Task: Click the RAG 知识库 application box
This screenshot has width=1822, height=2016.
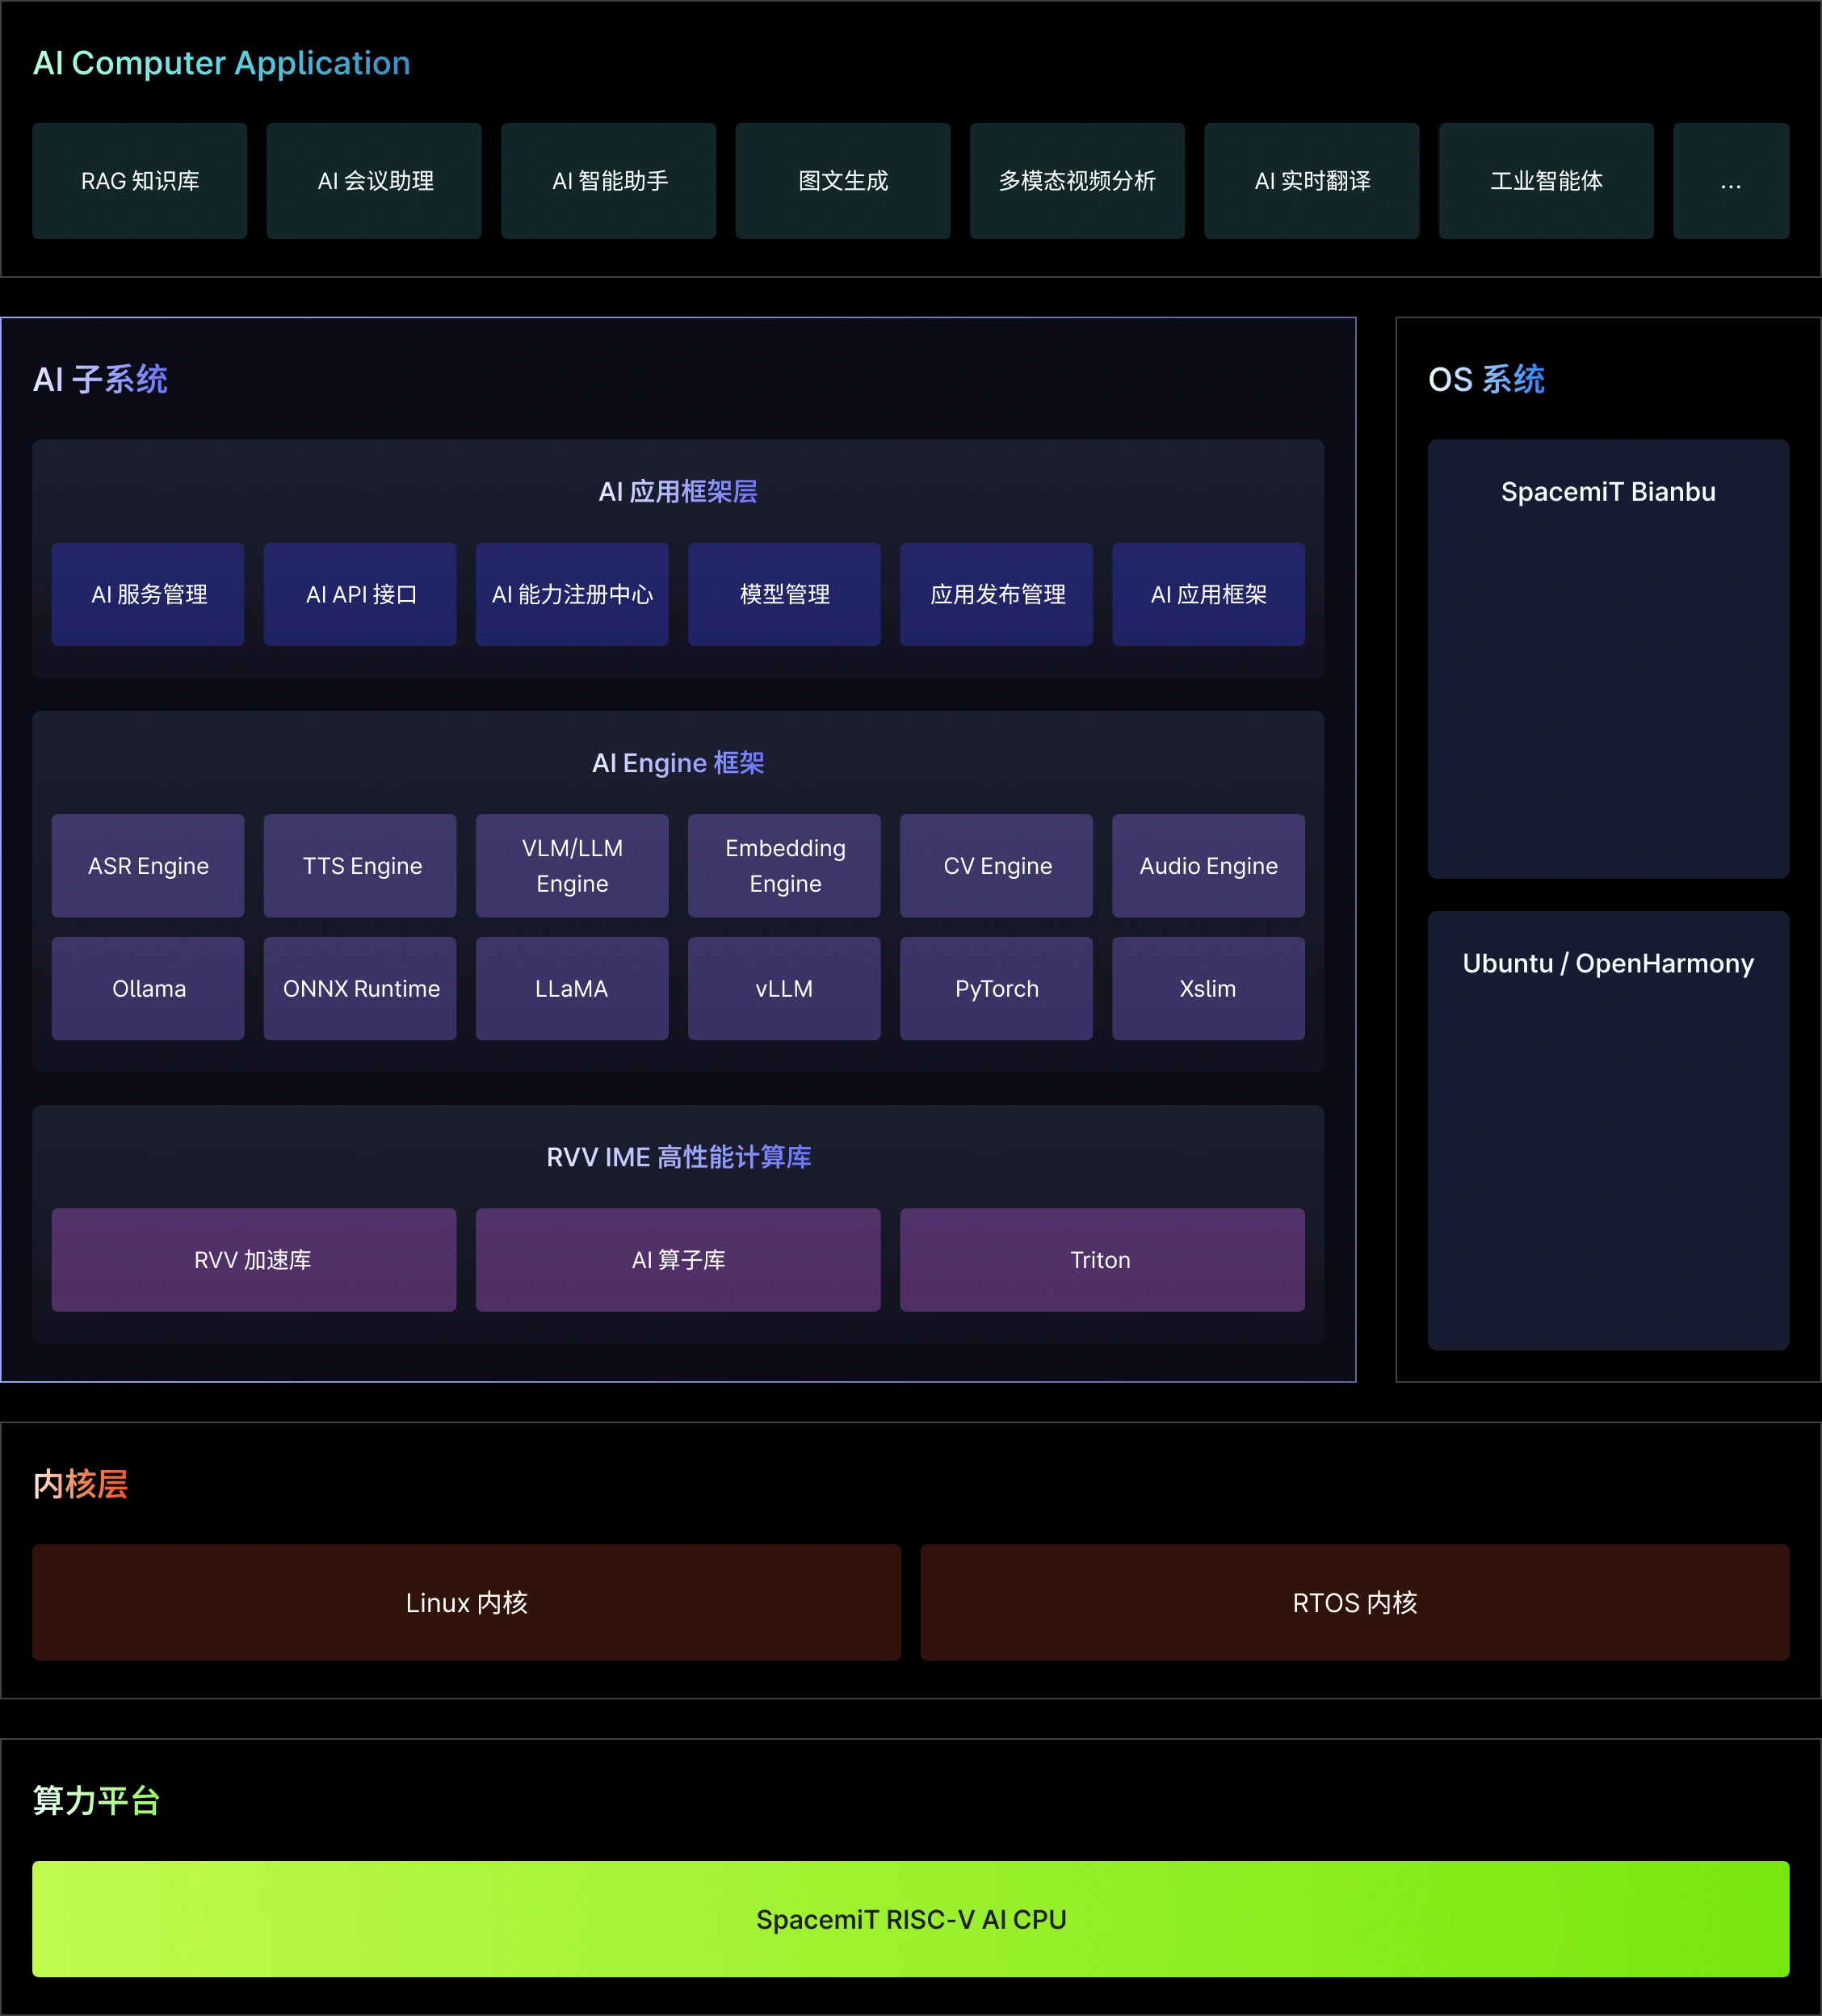Action: [x=140, y=181]
